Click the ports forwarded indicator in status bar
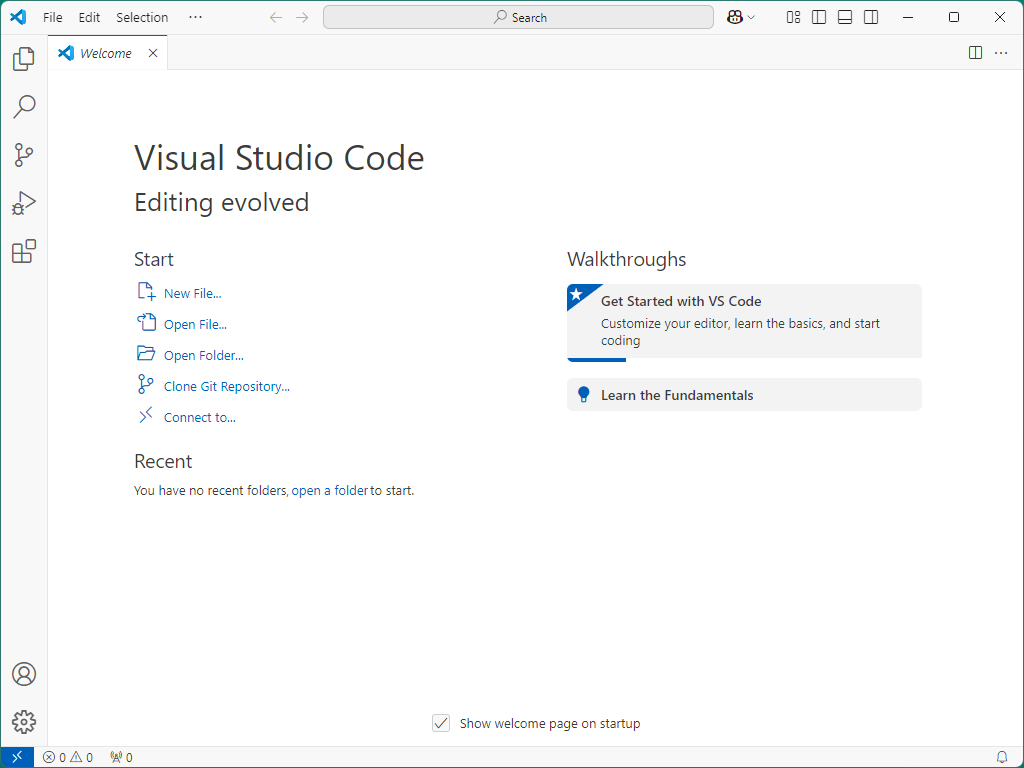This screenshot has height=768, width=1024. (121, 758)
